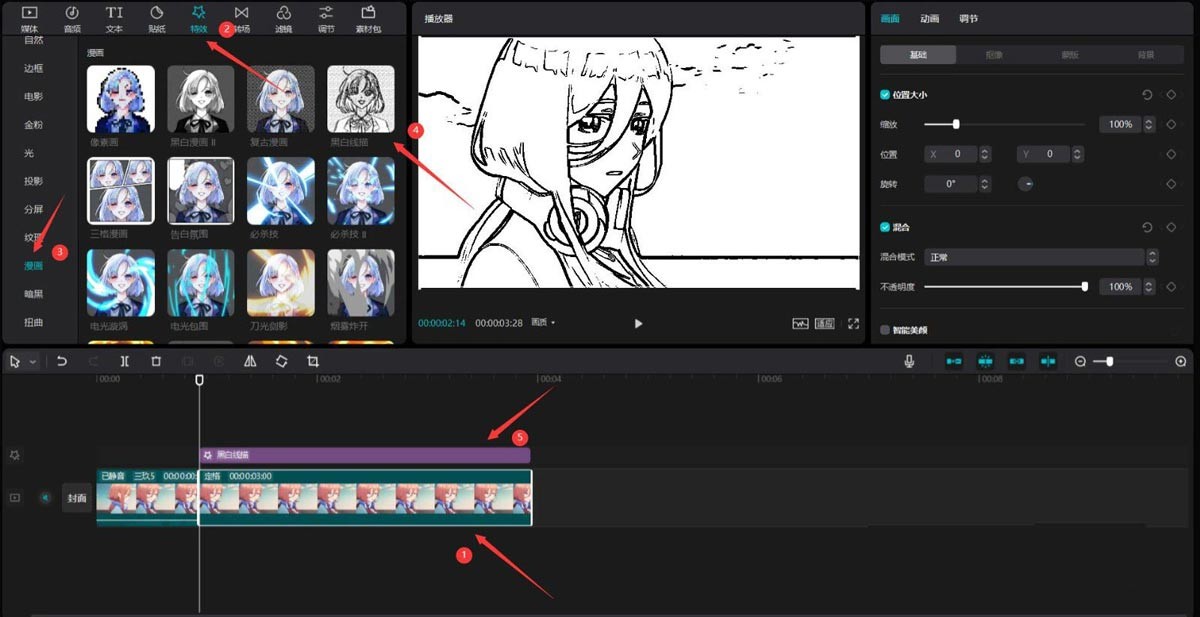This screenshot has width=1200, height=617.
Task: Click the timeline zoom slider handle
Action: [x=1109, y=361]
